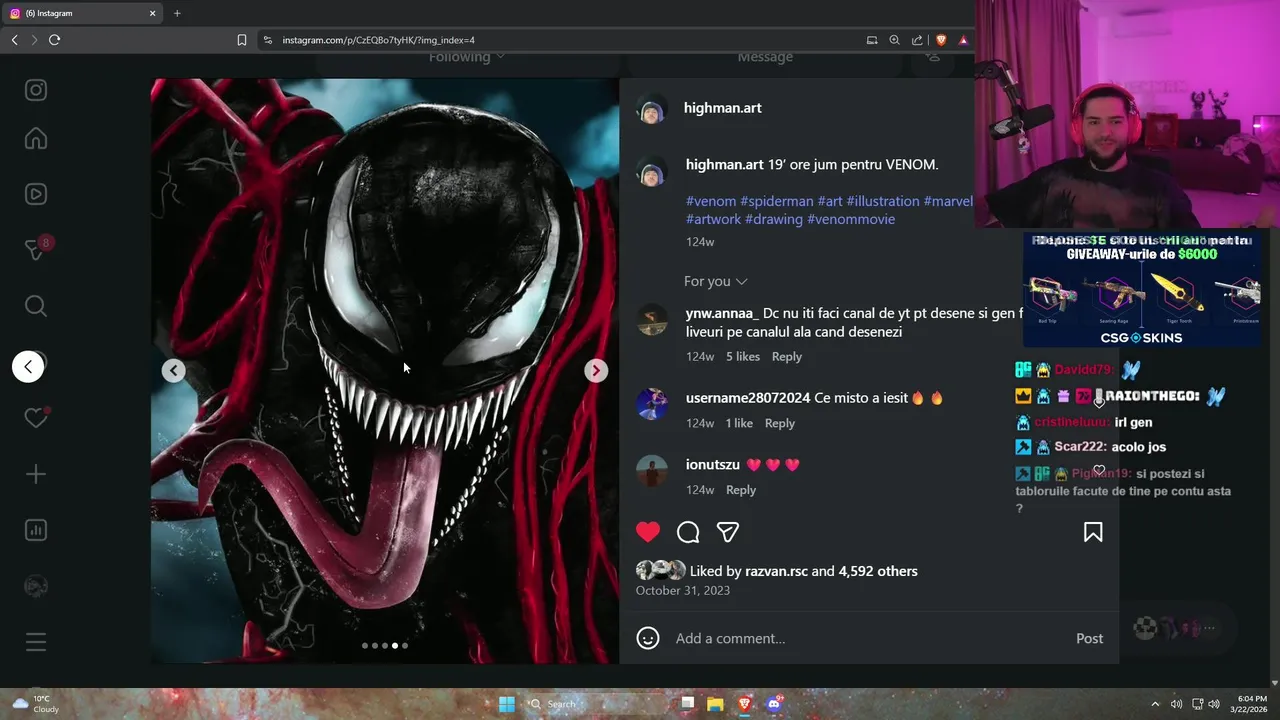View the 4,592 others who liked
Viewport: 1280px width, 720px height.
pos(878,572)
